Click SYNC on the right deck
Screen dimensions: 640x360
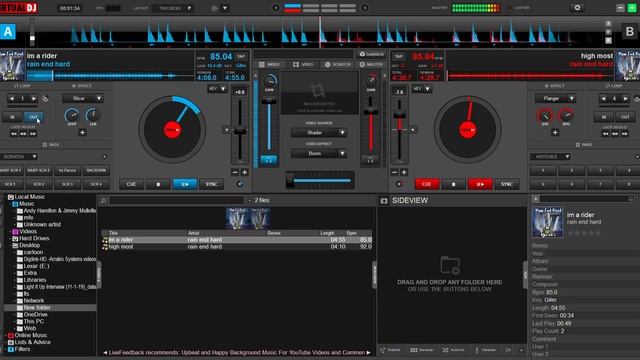click(507, 184)
